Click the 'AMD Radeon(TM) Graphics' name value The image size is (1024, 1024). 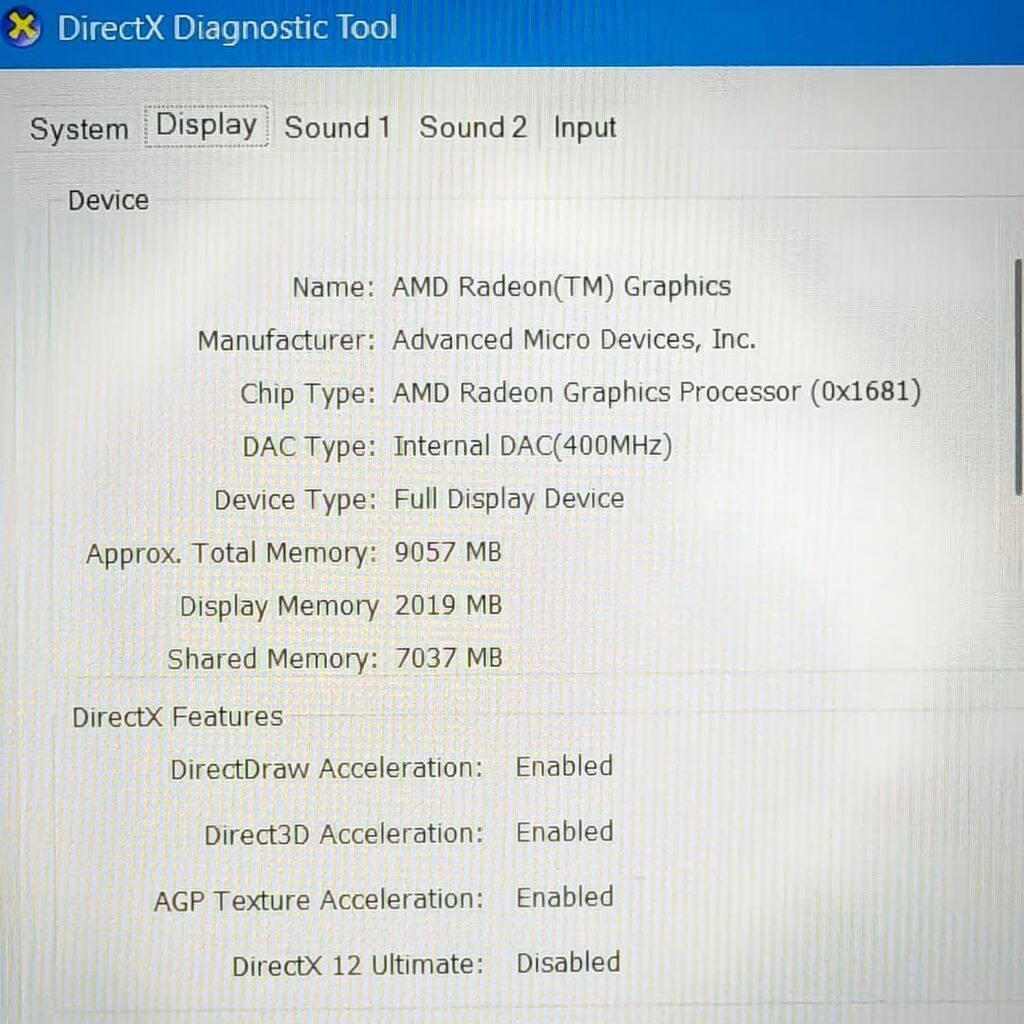(561, 287)
